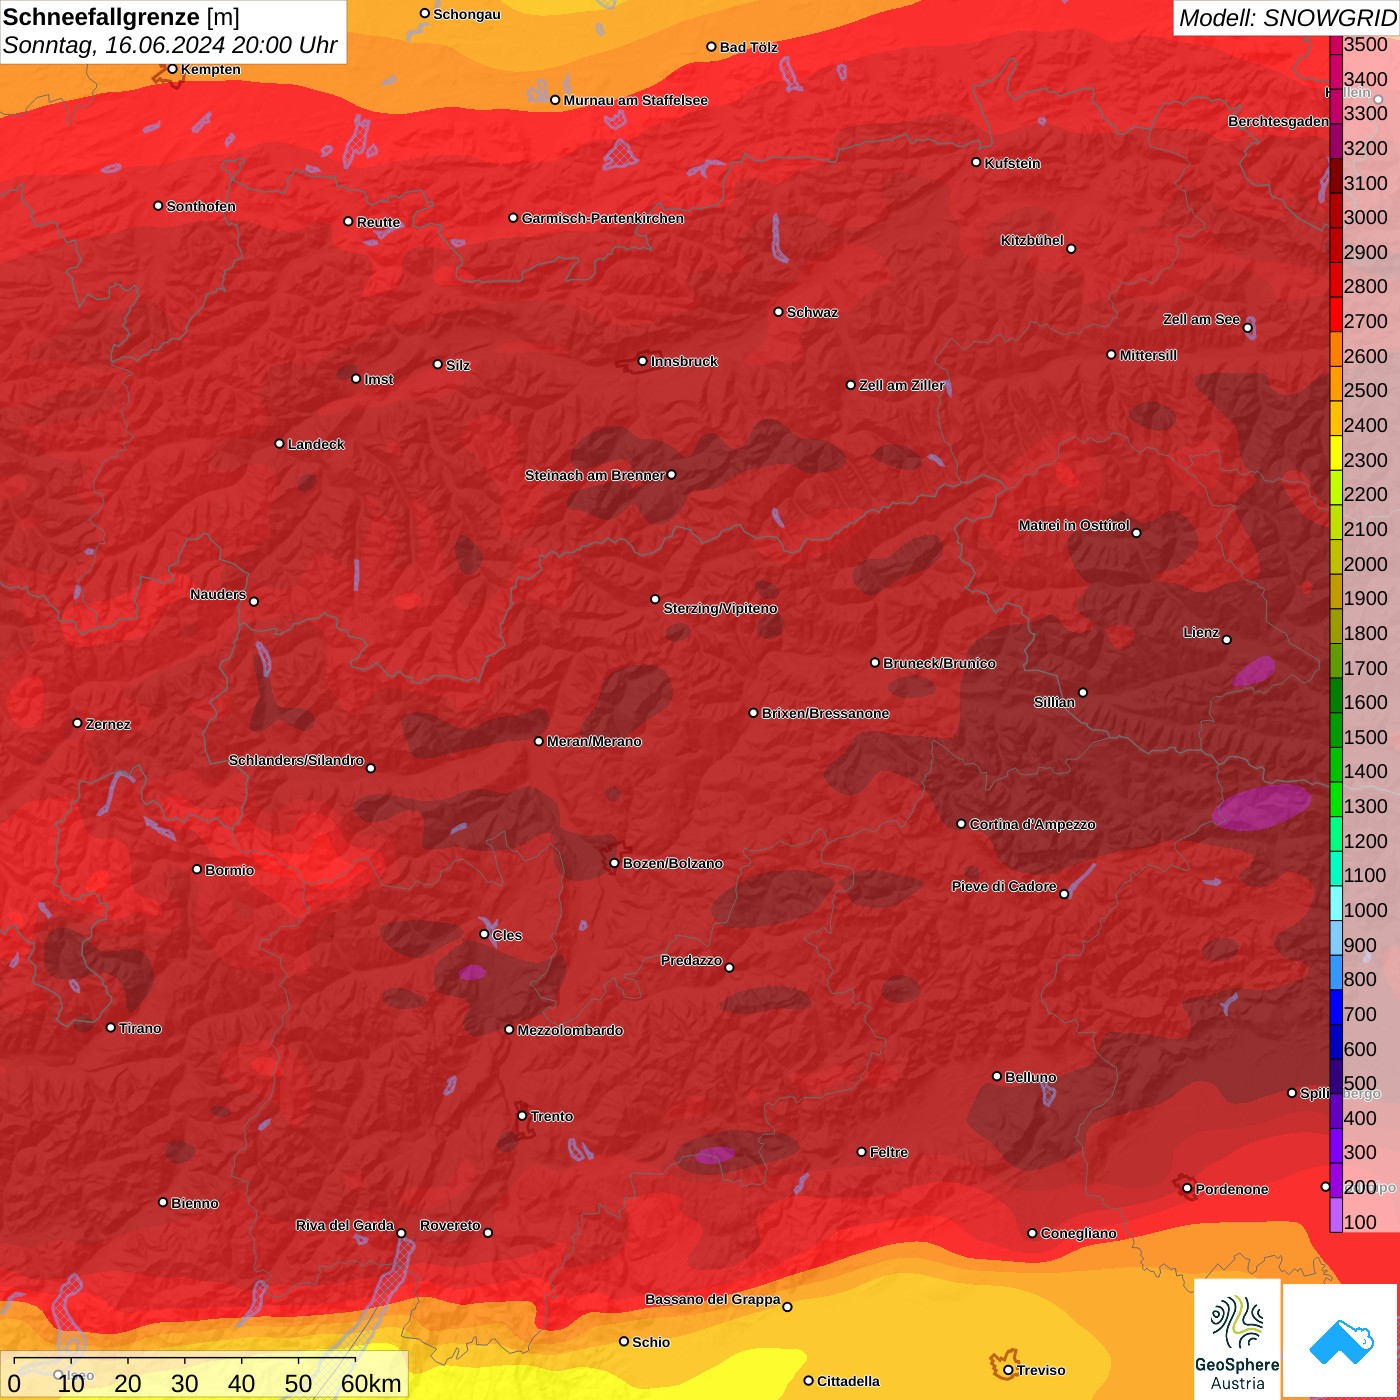Screen dimensions: 1400x1400
Task: Click the Kempten city marker
Action: (x=172, y=69)
